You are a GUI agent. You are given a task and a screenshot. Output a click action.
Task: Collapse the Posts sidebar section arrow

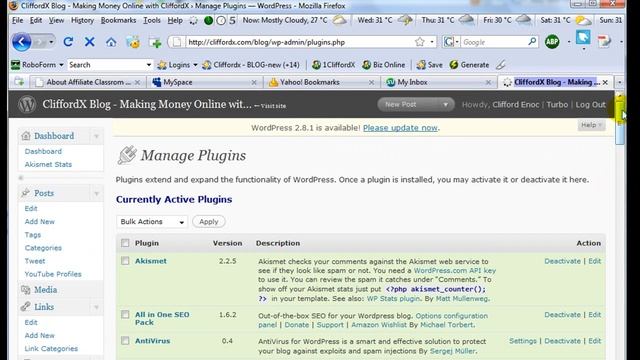(97, 193)
